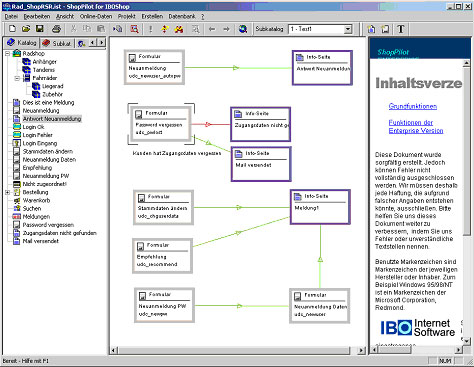Open the Grundfunktionen link

(x=413, y=106)
